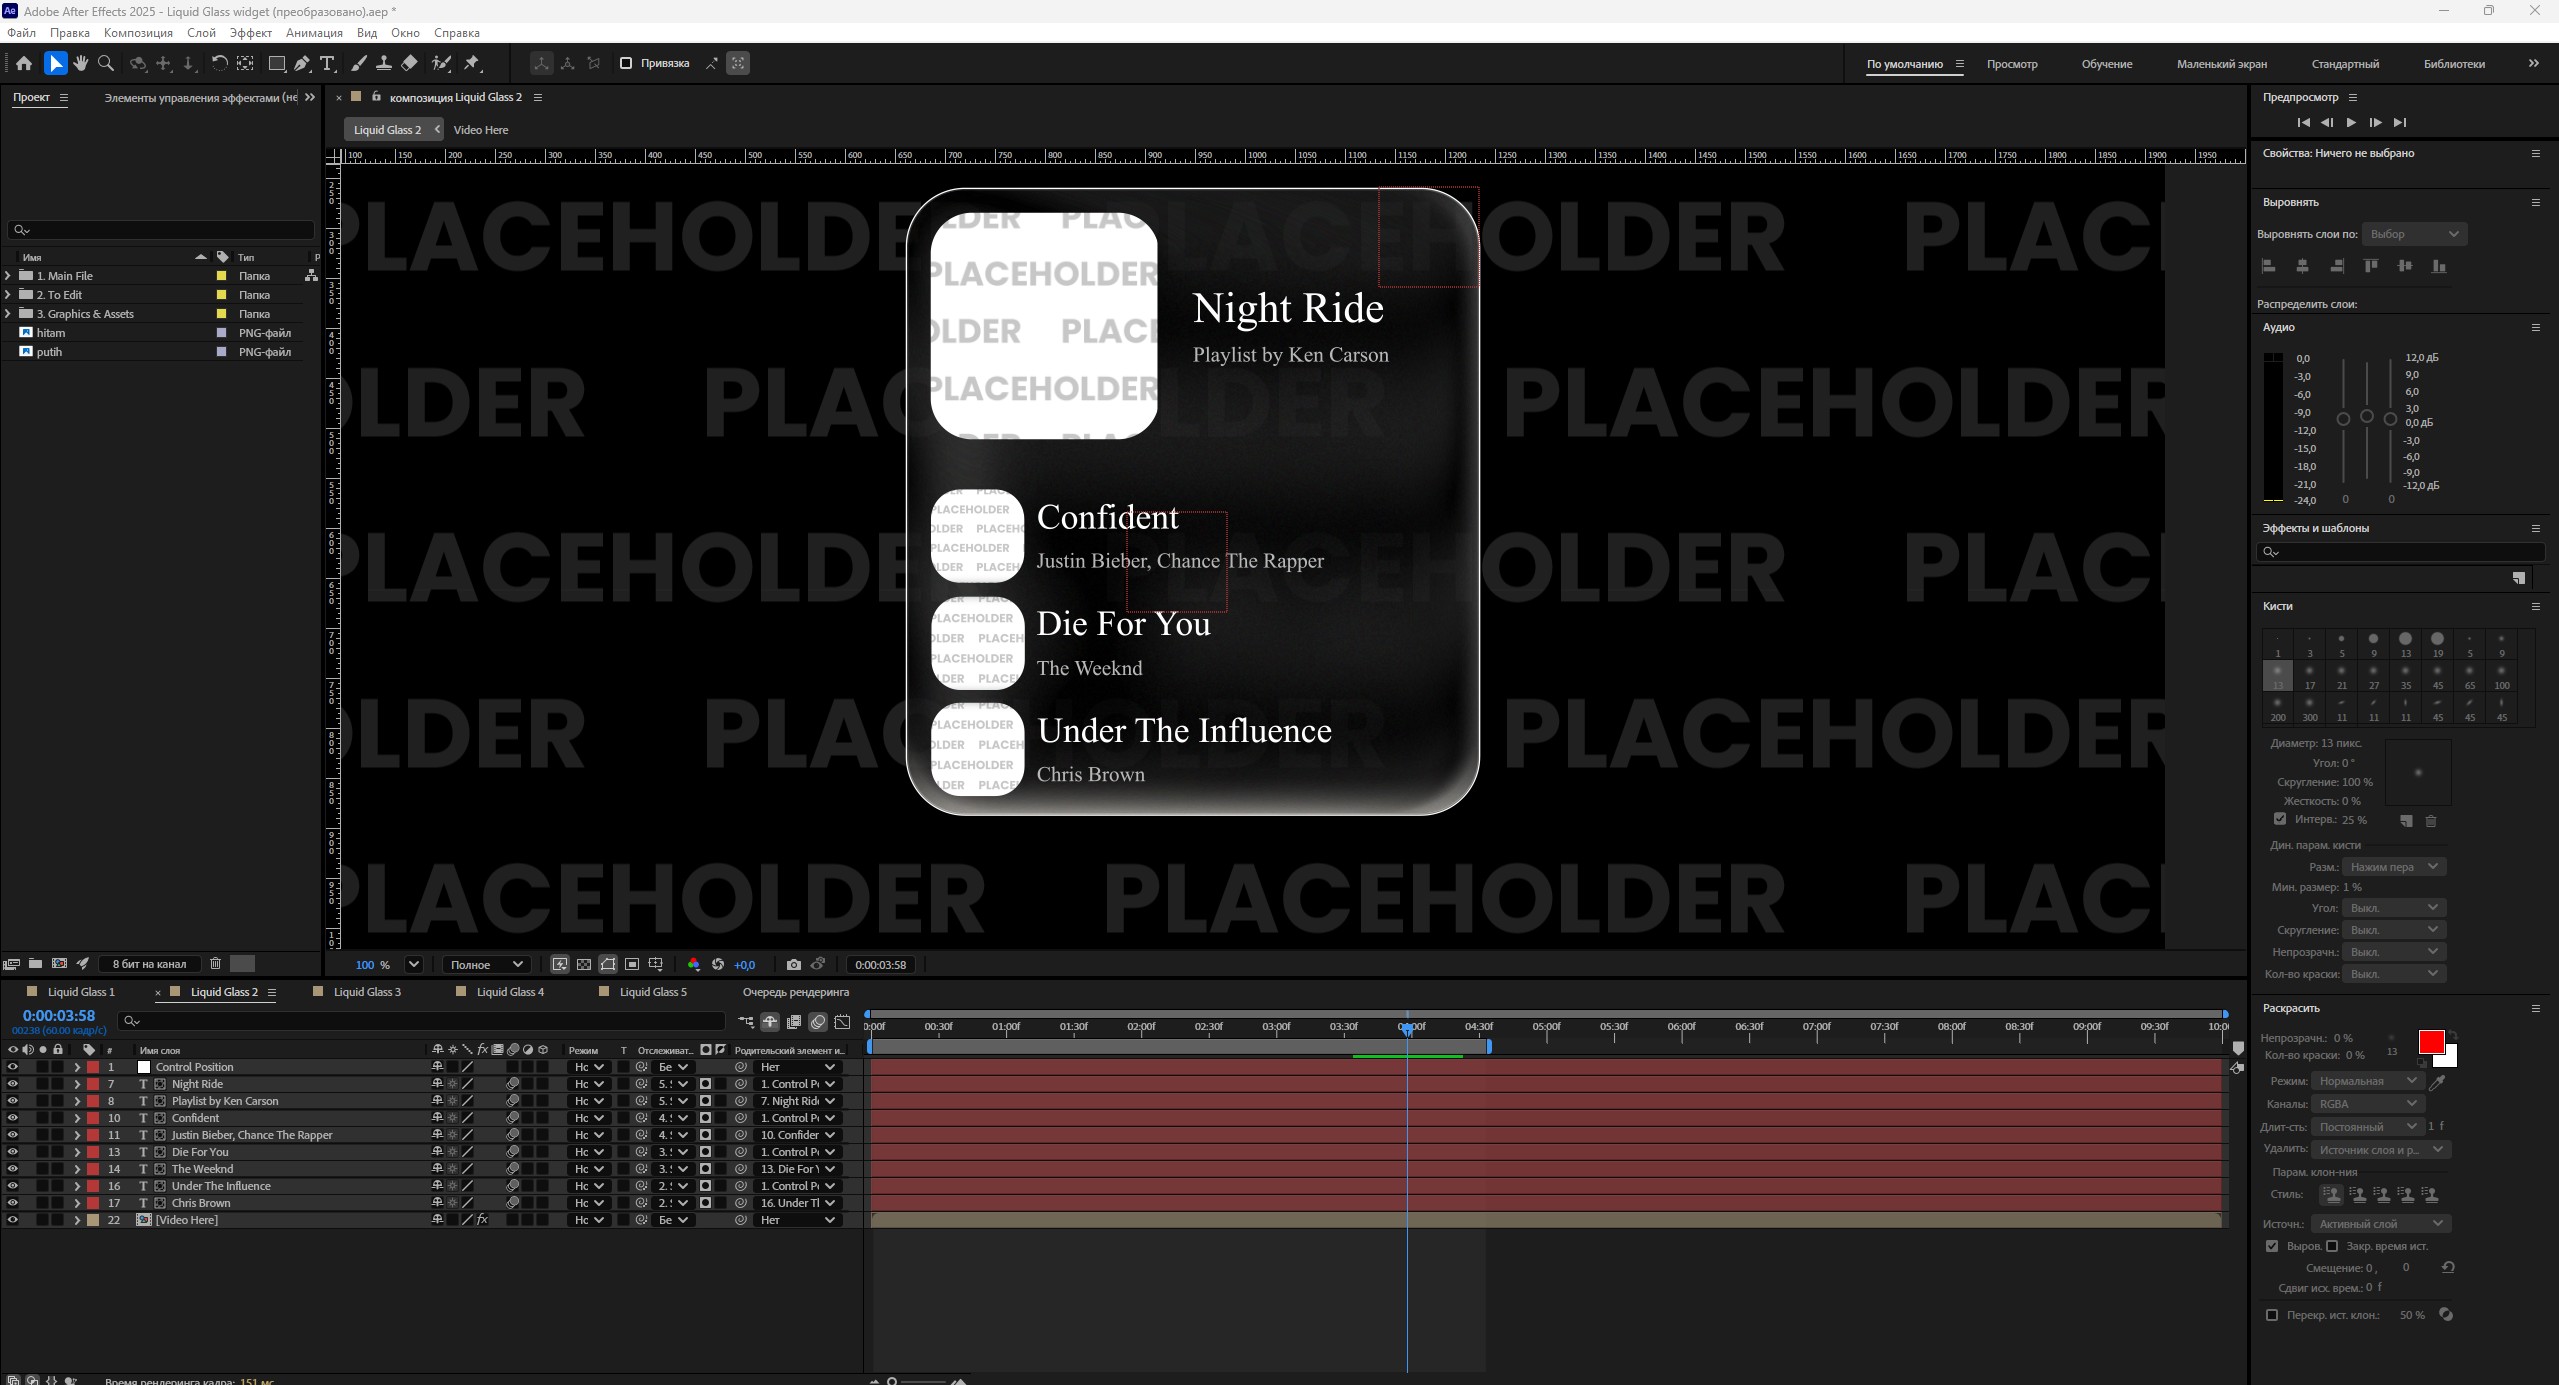
Task: Open the Полное resolution dropdown
Action: point(487,964)
